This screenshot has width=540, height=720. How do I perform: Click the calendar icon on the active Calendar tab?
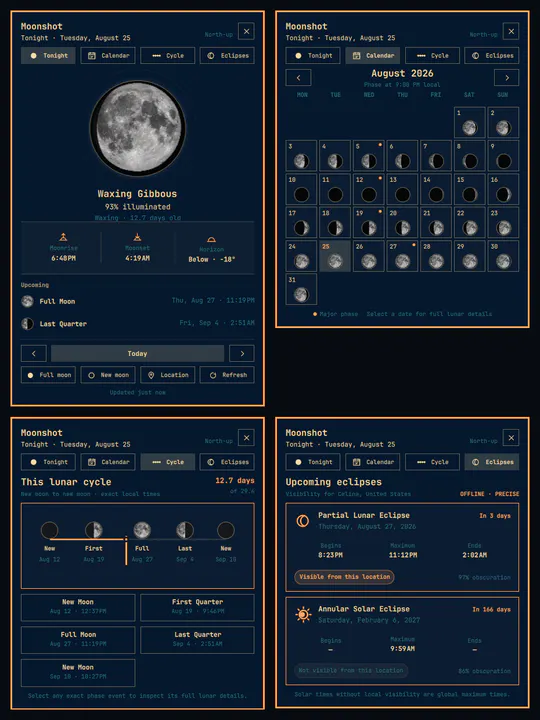click(x=356, y=56)
